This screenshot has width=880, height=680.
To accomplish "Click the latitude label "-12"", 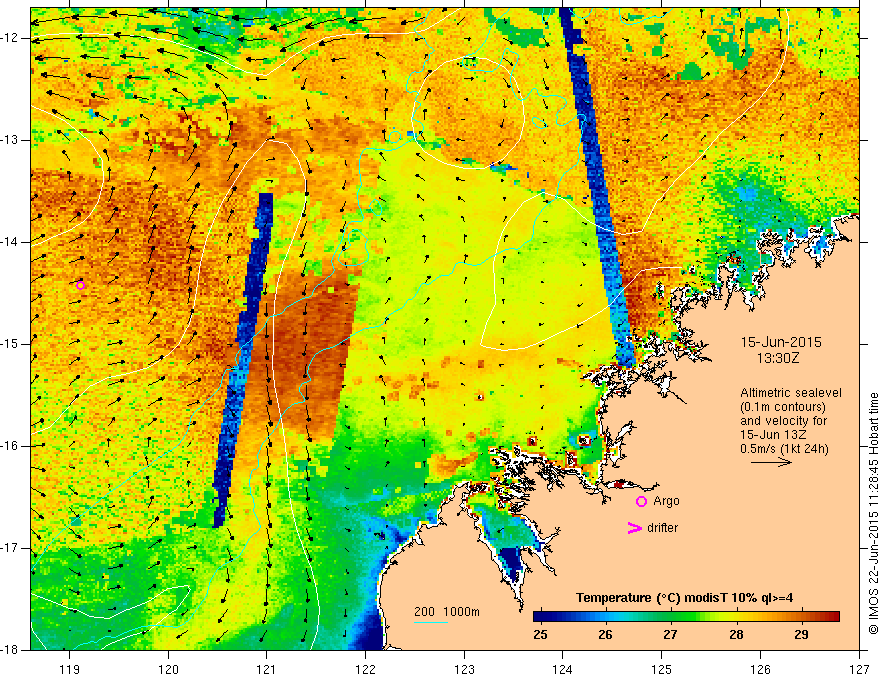I will coord(10,38).
